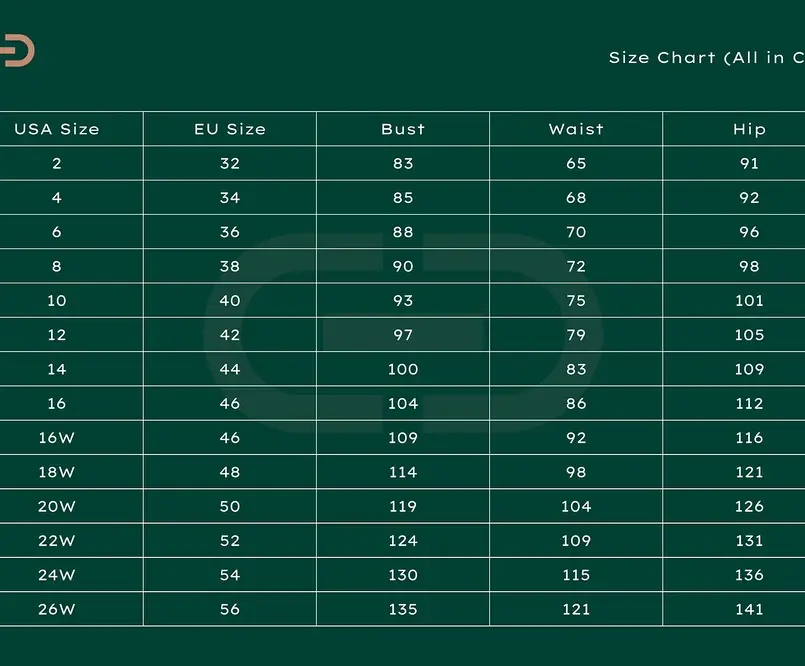The width and height of the screenshot is (805, 666).
Task: Click the EU size 48 cell
Action: [230, 472]
